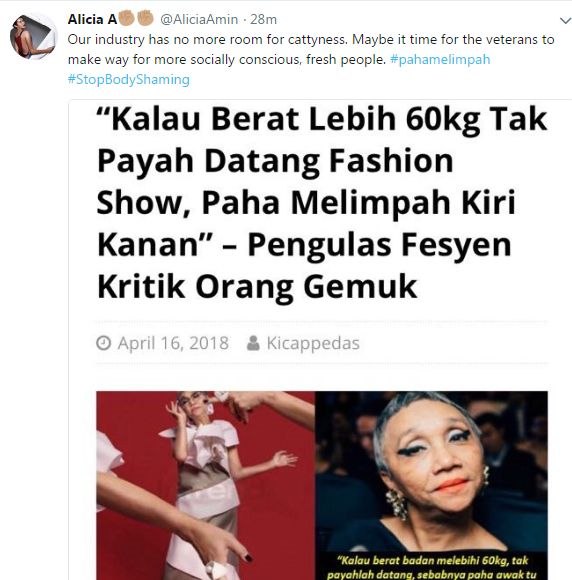
Task: Click "Pengulas Fesyen" in the headline
Action: [379, 245]
